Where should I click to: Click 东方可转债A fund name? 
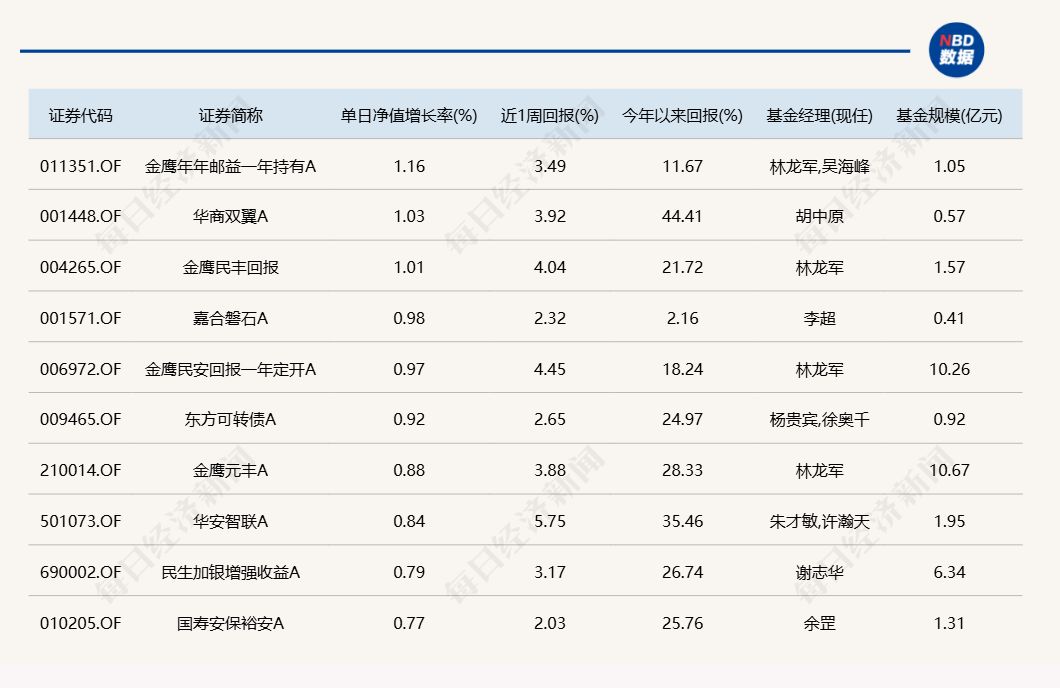point(230,419)
